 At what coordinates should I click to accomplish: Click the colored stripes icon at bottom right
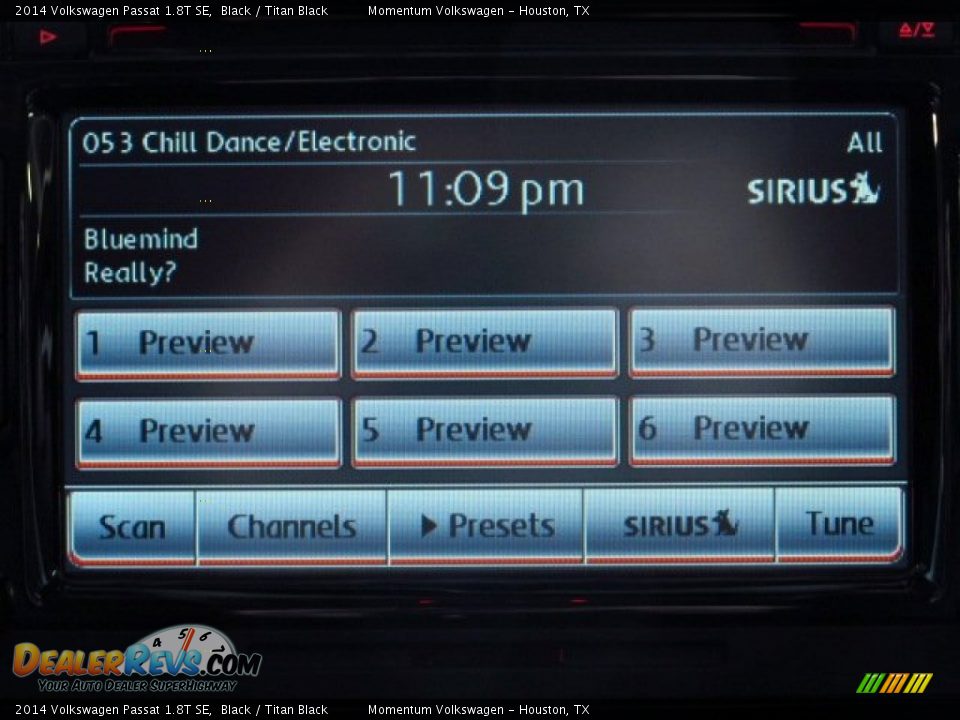894,683
